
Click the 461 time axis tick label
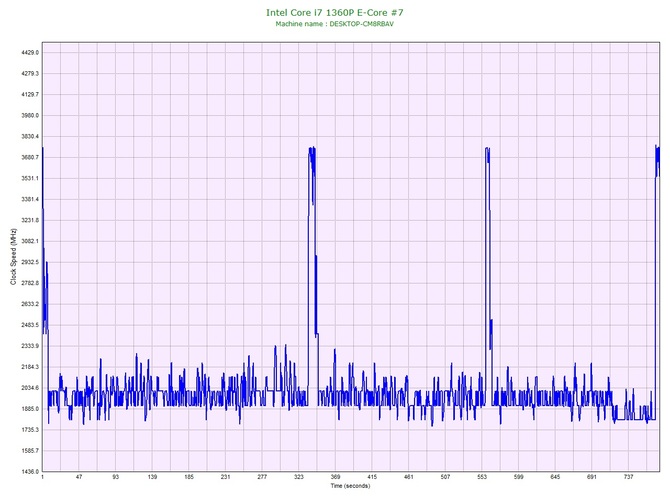409,477
